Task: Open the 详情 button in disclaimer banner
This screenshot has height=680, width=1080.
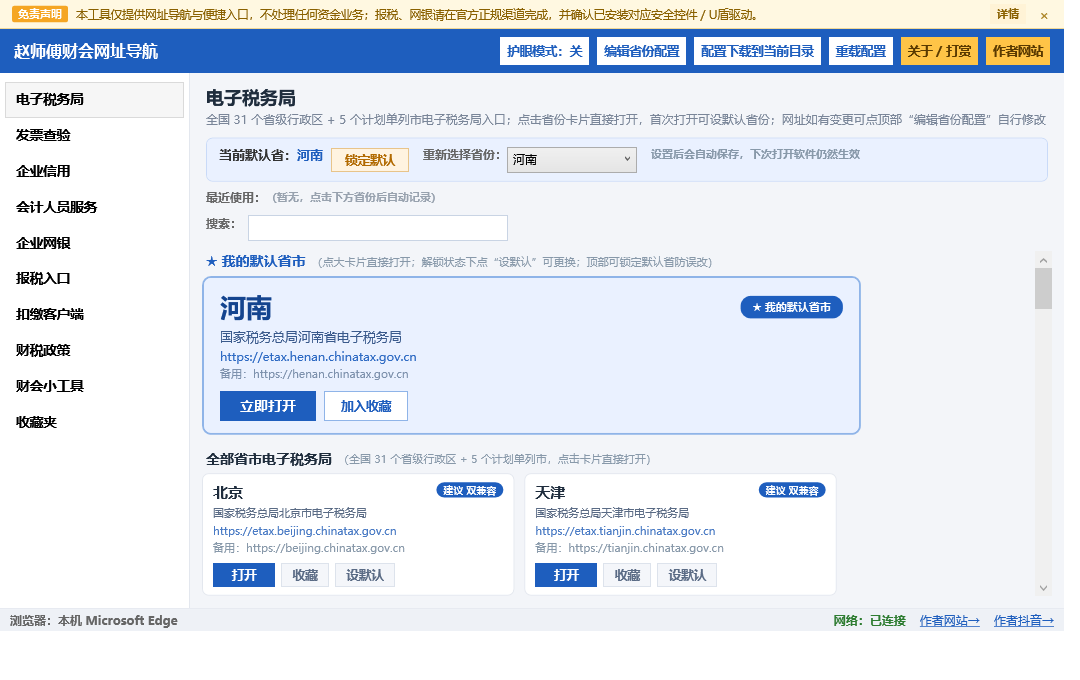Action: pyautogui.click(x=1008, y=14)
